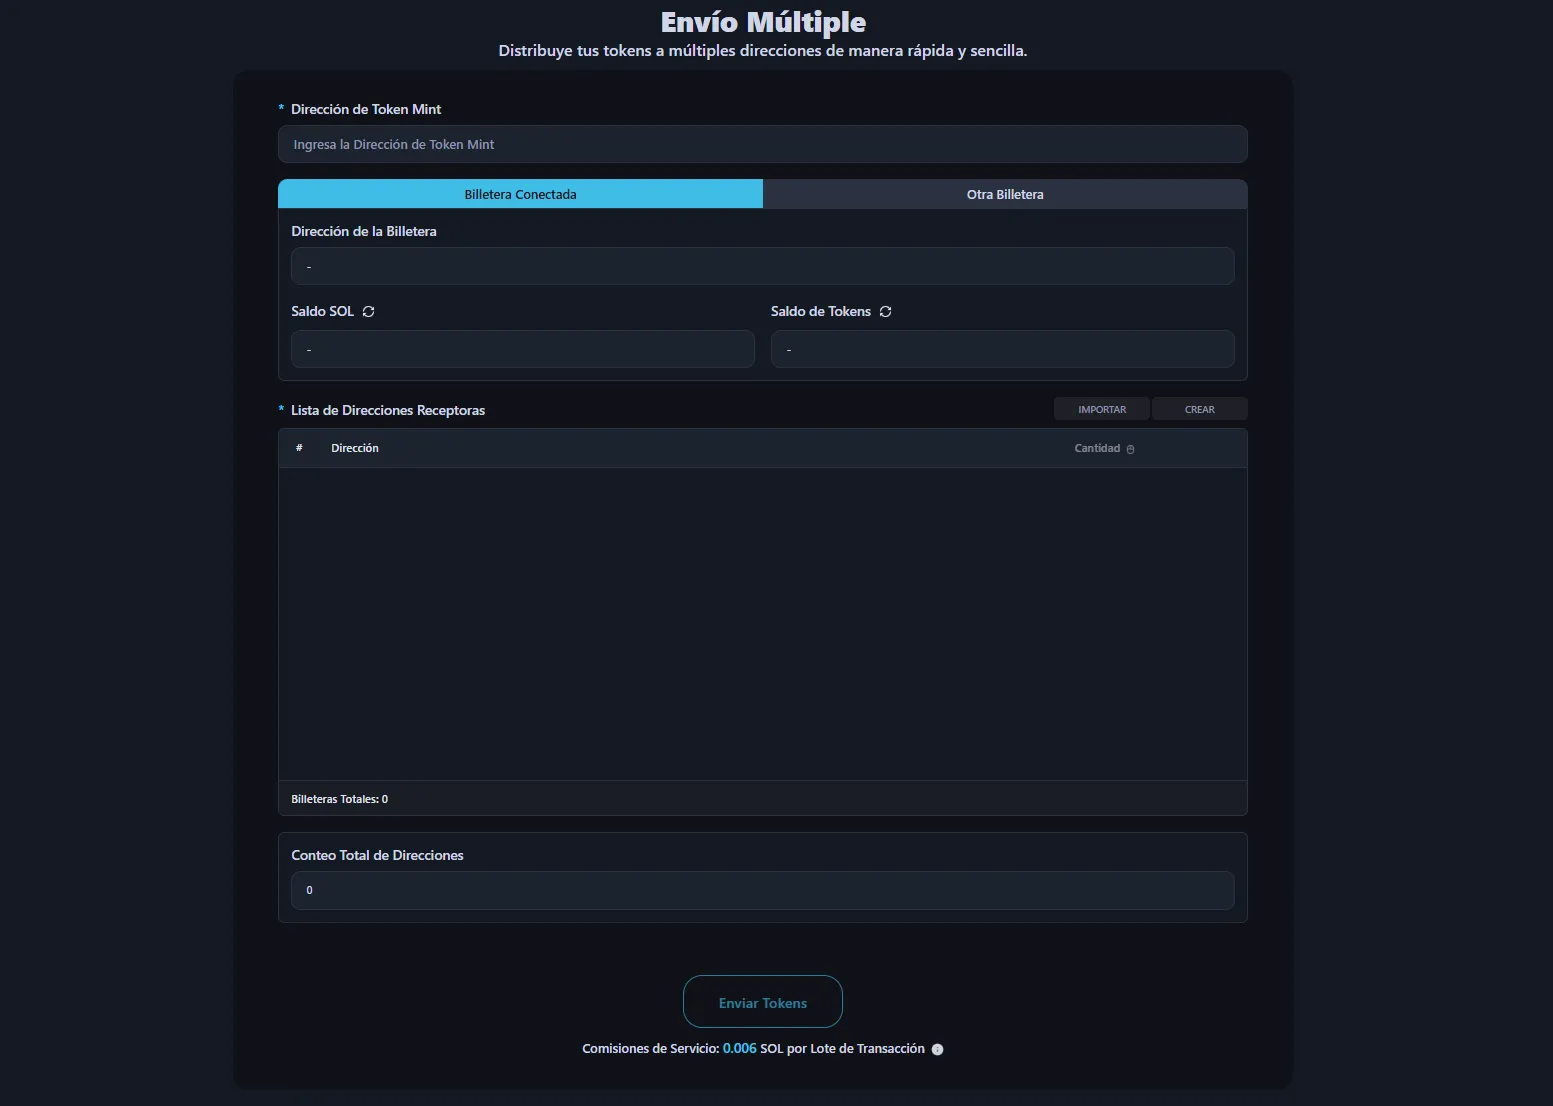Screen dimensions: 1553x1106
Task: Click the Dirección column header
Action: tap(355, 448)
